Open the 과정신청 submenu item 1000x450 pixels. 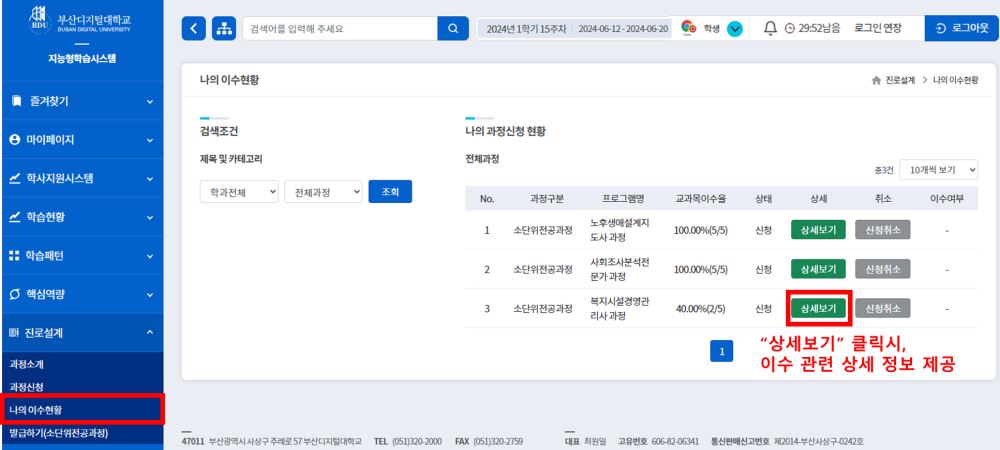pyautogui.click(x=27, y=387)
